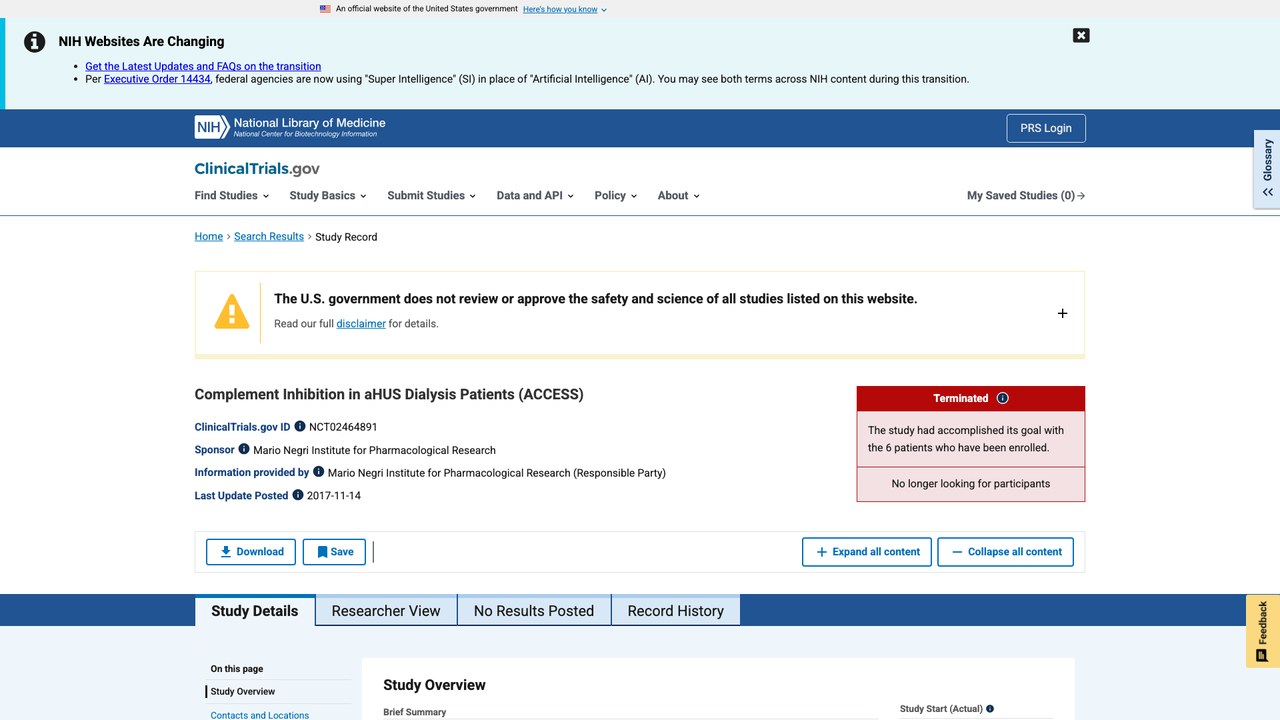Return to Search Results breadcrumb
The height and width of the screenshot is (720, 1280).
pyautogui.click(x=269, y=237)
